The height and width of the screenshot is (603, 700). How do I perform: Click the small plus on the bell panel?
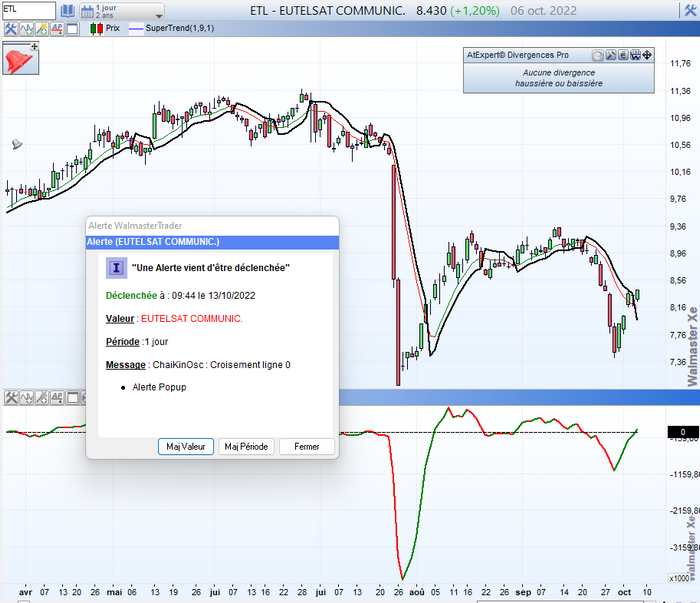[x=34, y=46]
